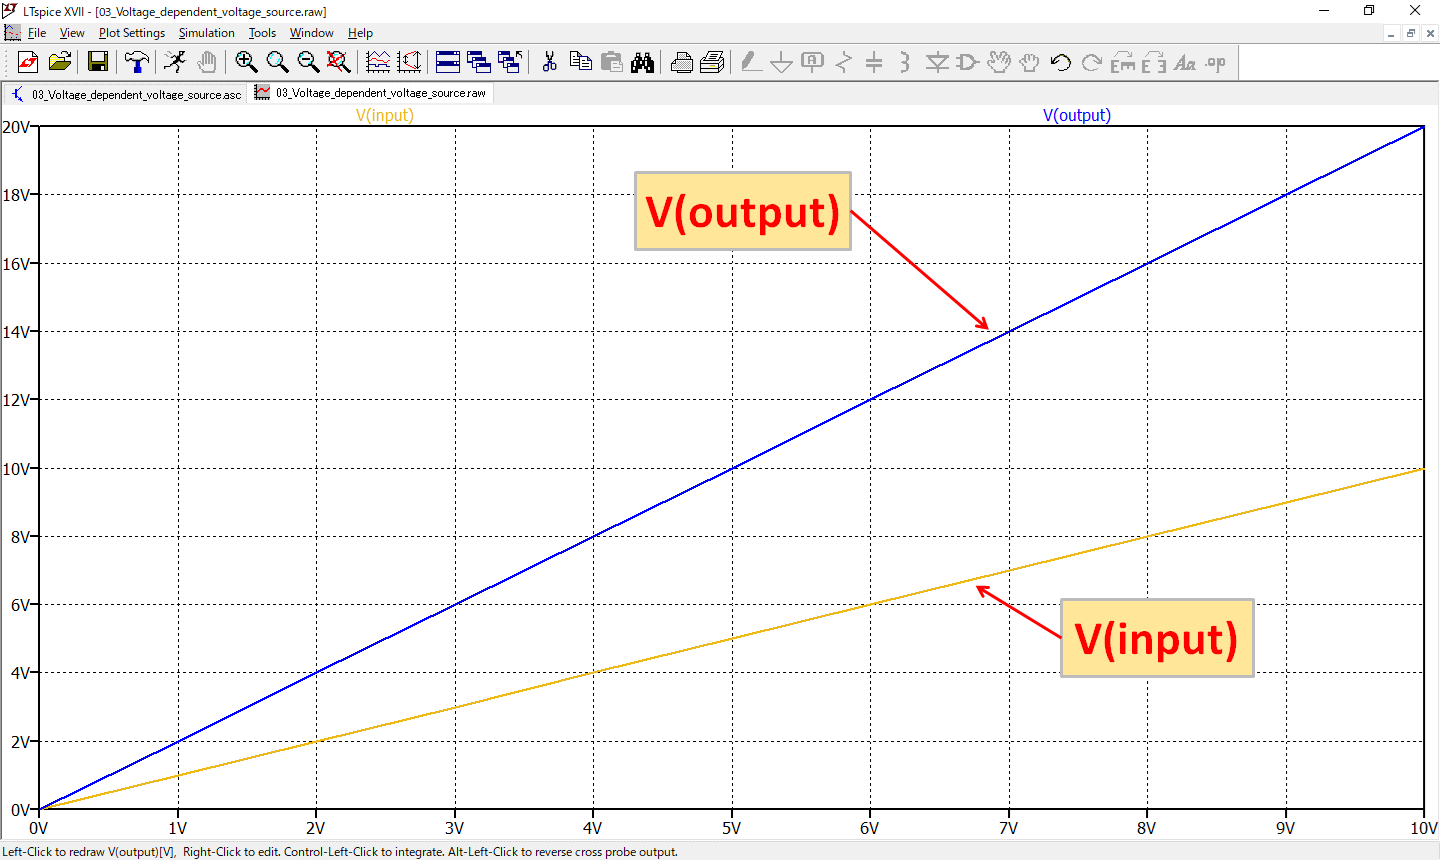Add a SPICE directive with .op
The image size is (1440, 860).
coord(1213,62)
